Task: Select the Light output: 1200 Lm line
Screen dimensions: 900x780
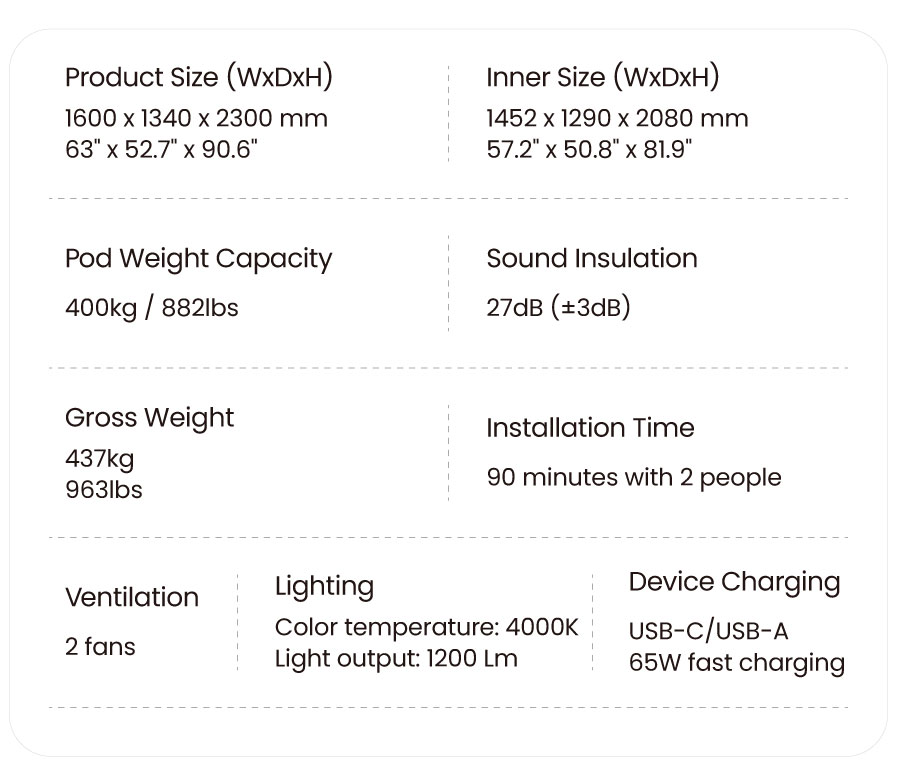Action: (x=396, y=659)
